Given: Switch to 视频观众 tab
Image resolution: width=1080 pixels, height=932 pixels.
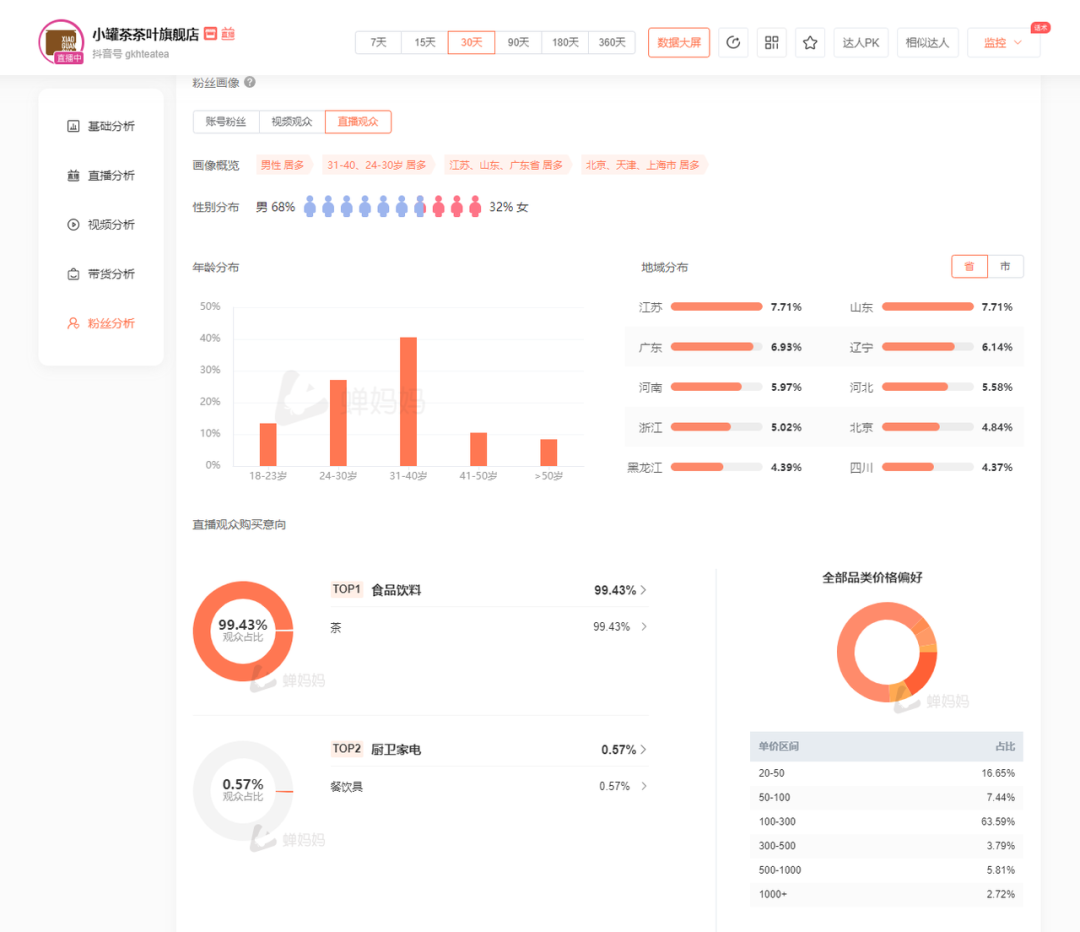Looking at the screenshot, I should [x=292, y=122].
